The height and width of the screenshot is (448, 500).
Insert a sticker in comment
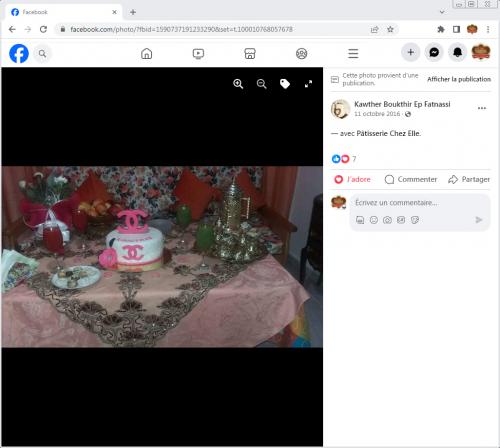pos(415,220)
